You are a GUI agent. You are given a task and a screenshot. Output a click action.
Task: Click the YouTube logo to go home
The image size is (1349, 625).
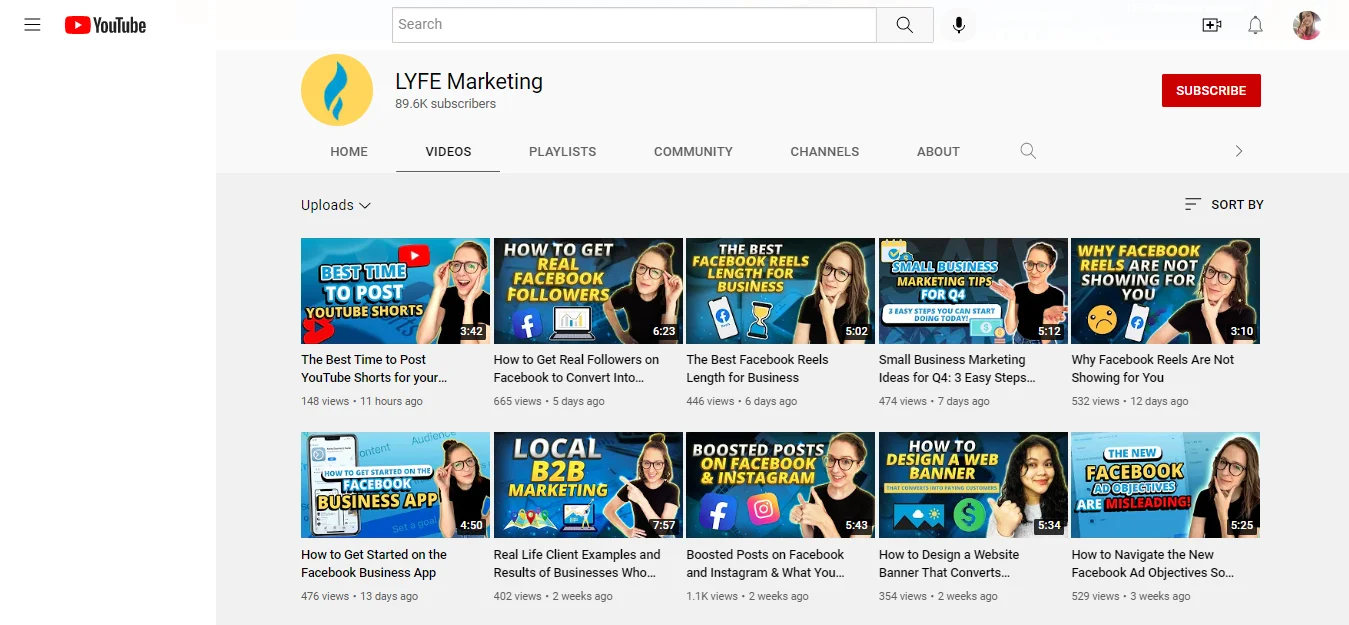click(x=104, y=24)
